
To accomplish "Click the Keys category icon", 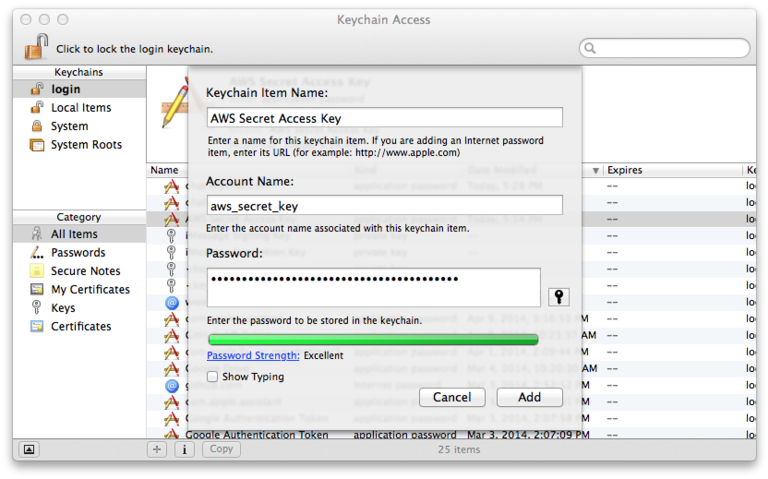I will pyautogui.click(x=36, y=308).
